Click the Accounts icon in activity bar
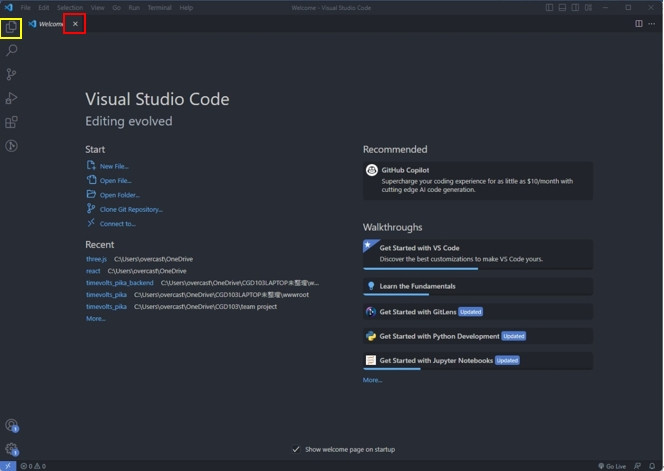 [12, 425]
